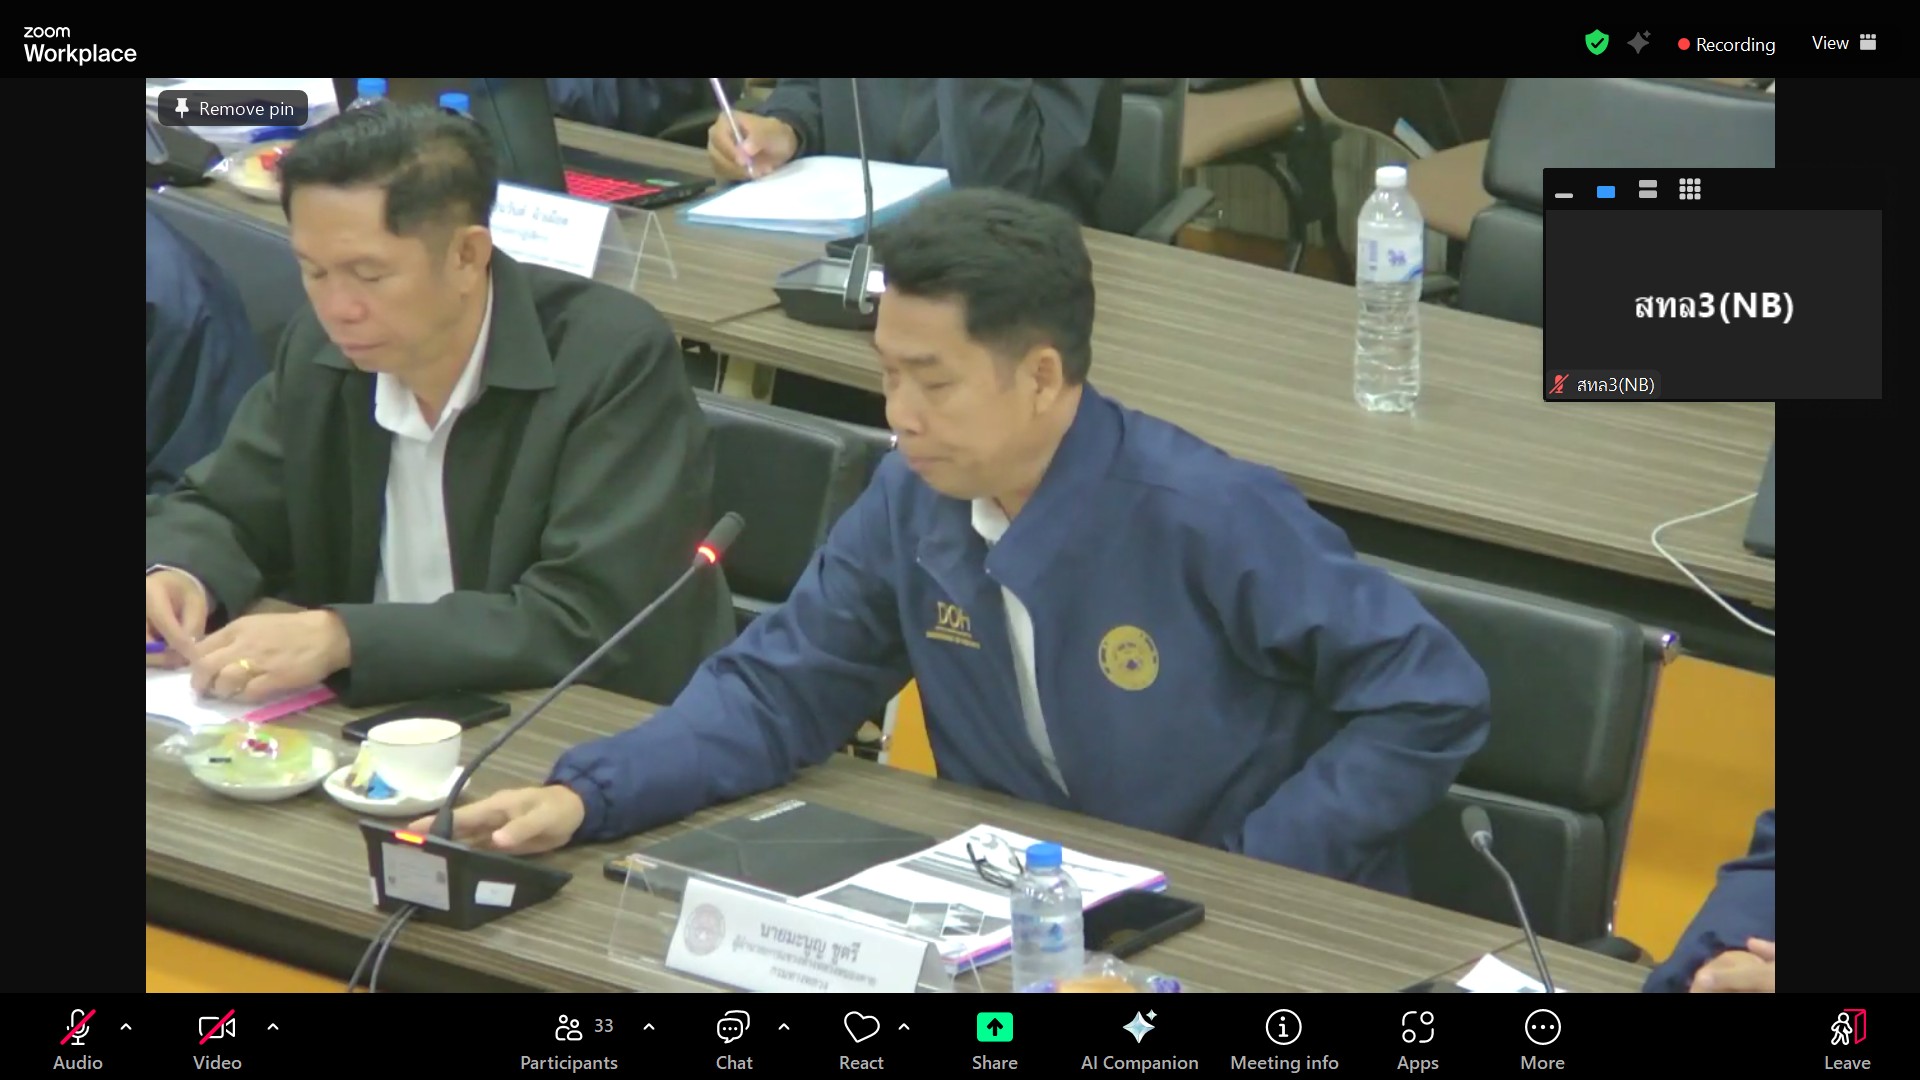Screen dimensions: 1920x1080
Task: Open the React heart icon
Action: [861, 1028]
